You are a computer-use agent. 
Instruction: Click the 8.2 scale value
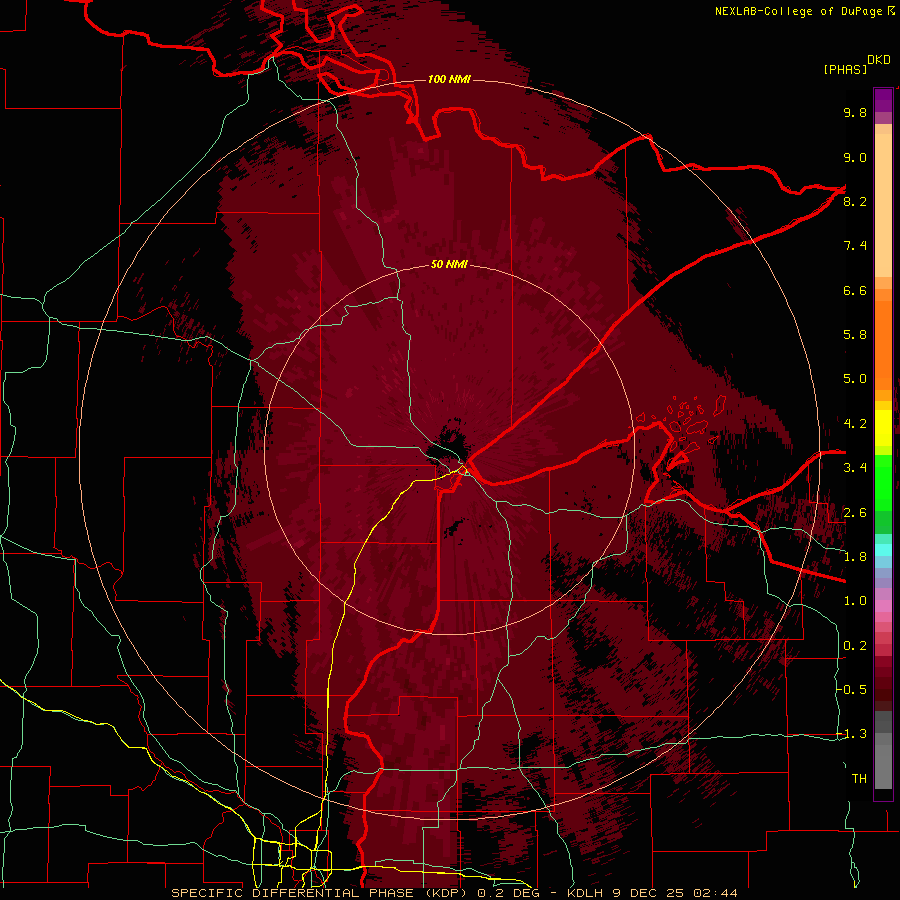point(855,201)
